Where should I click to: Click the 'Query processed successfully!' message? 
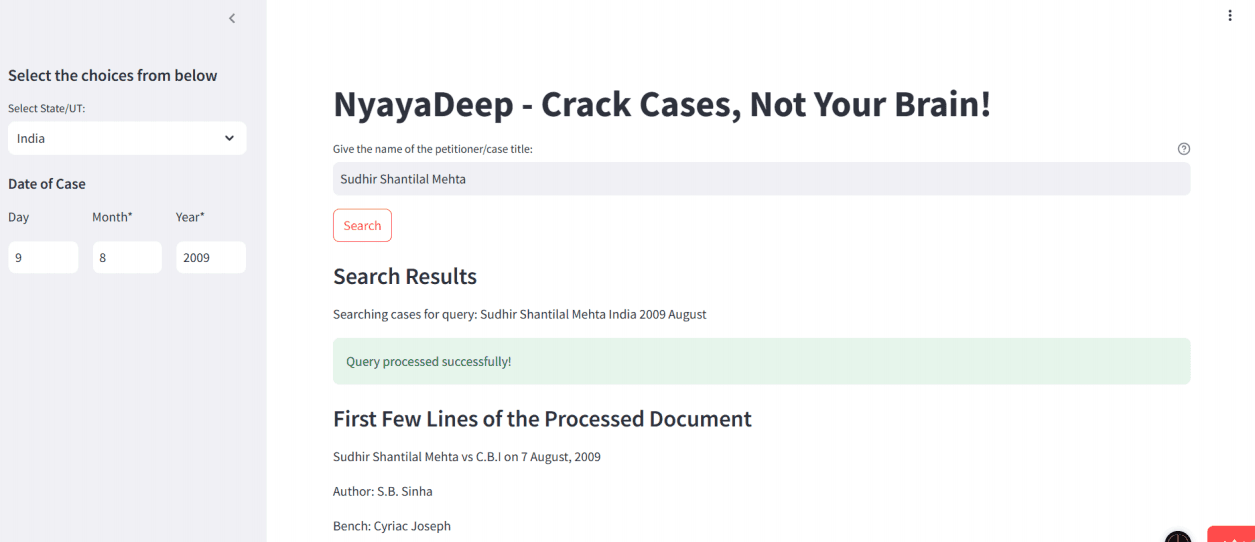point(761,361)
